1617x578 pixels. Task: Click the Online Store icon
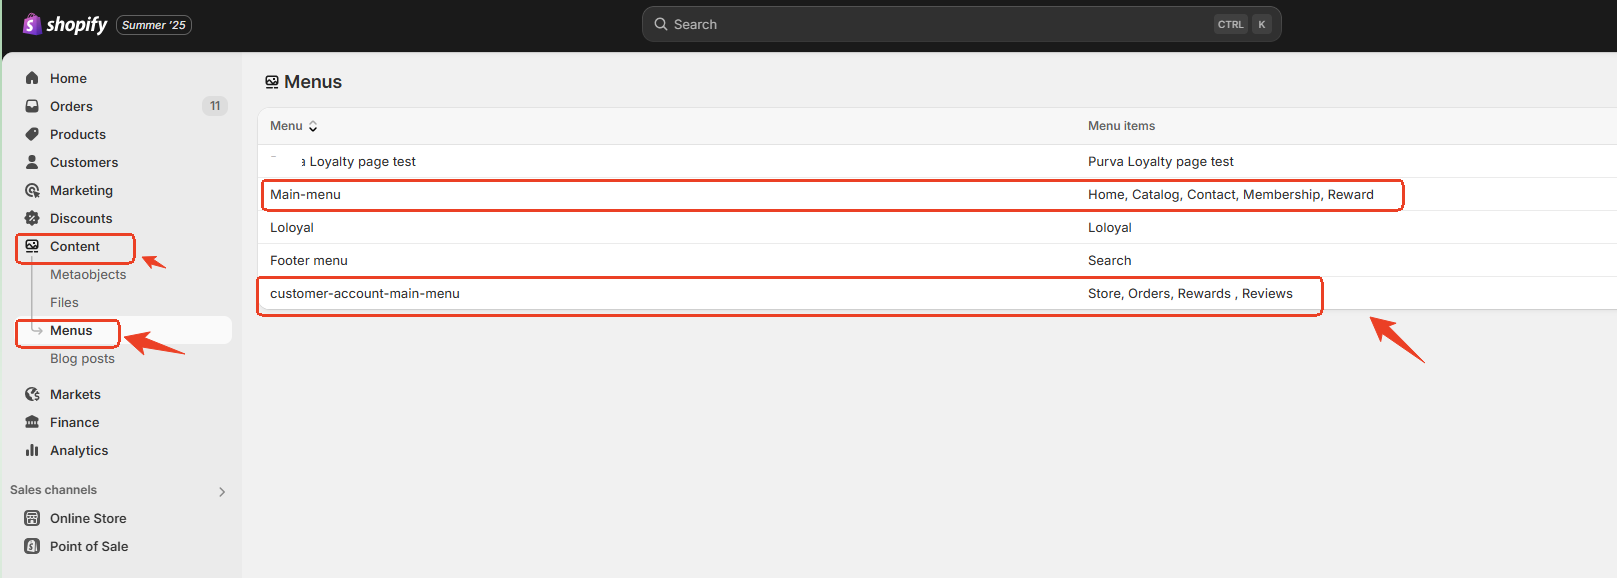tap(32, 518)
